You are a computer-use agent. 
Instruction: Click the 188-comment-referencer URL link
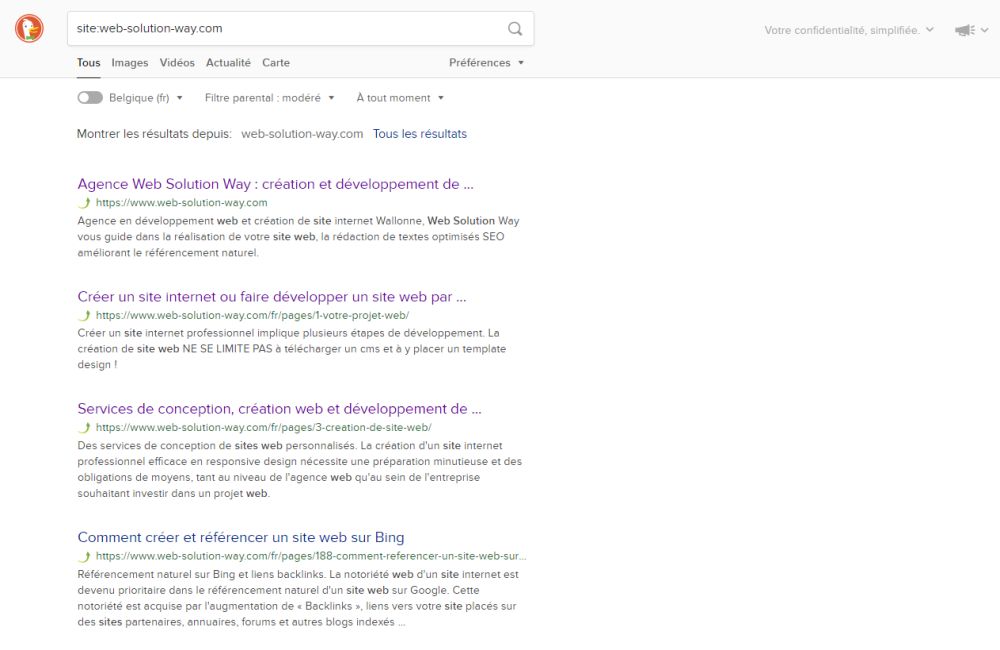pyautogui.click(x=311, y=556)
